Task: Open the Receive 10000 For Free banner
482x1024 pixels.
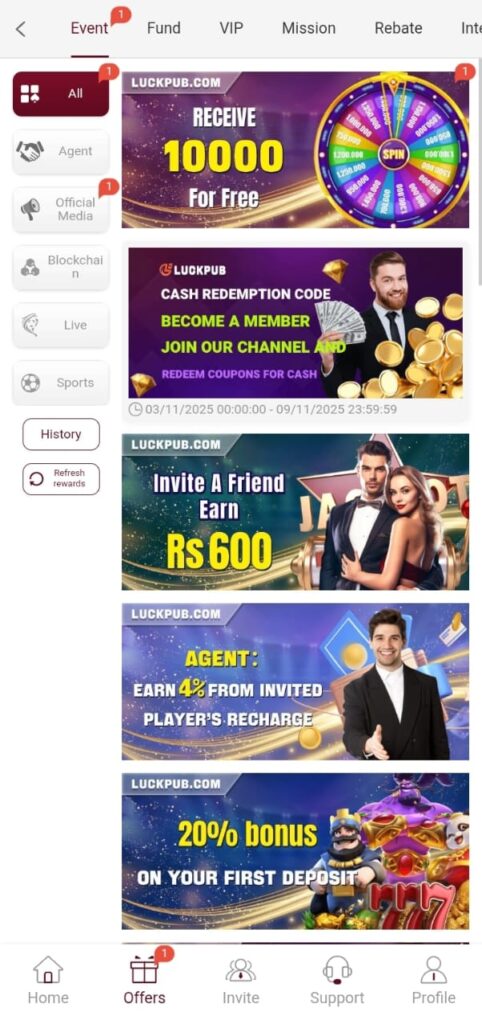Action: point(295,150)
